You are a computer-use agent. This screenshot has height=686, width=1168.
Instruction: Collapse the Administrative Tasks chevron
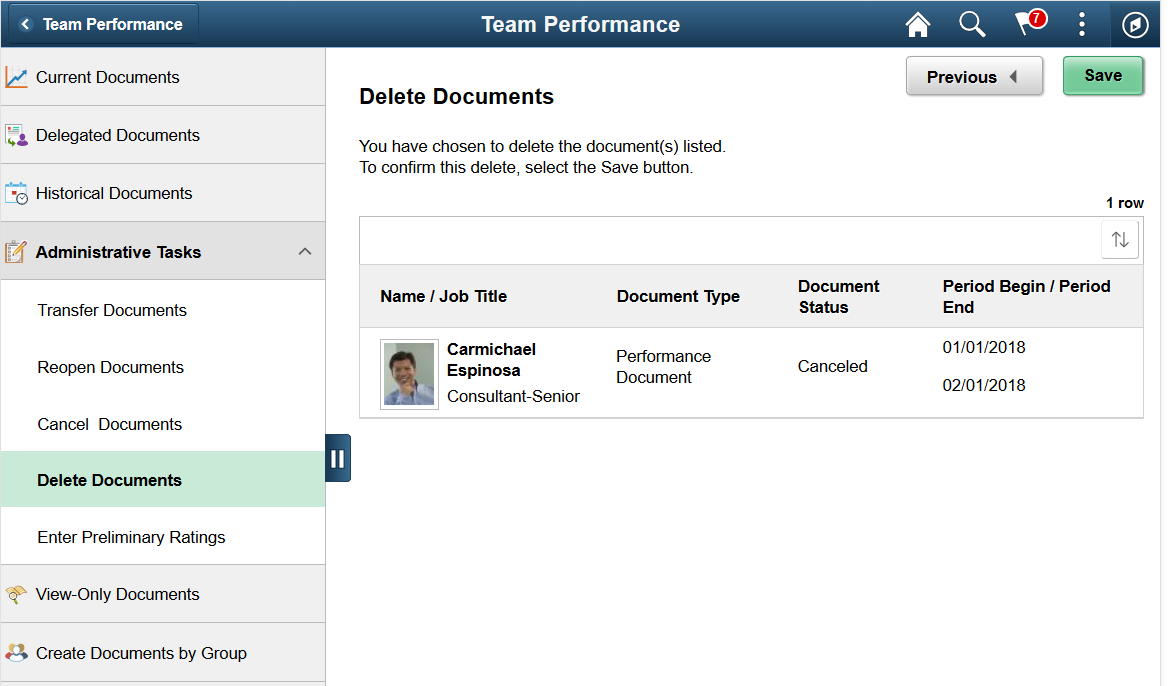pyautogui.click(x=305, y=252)
